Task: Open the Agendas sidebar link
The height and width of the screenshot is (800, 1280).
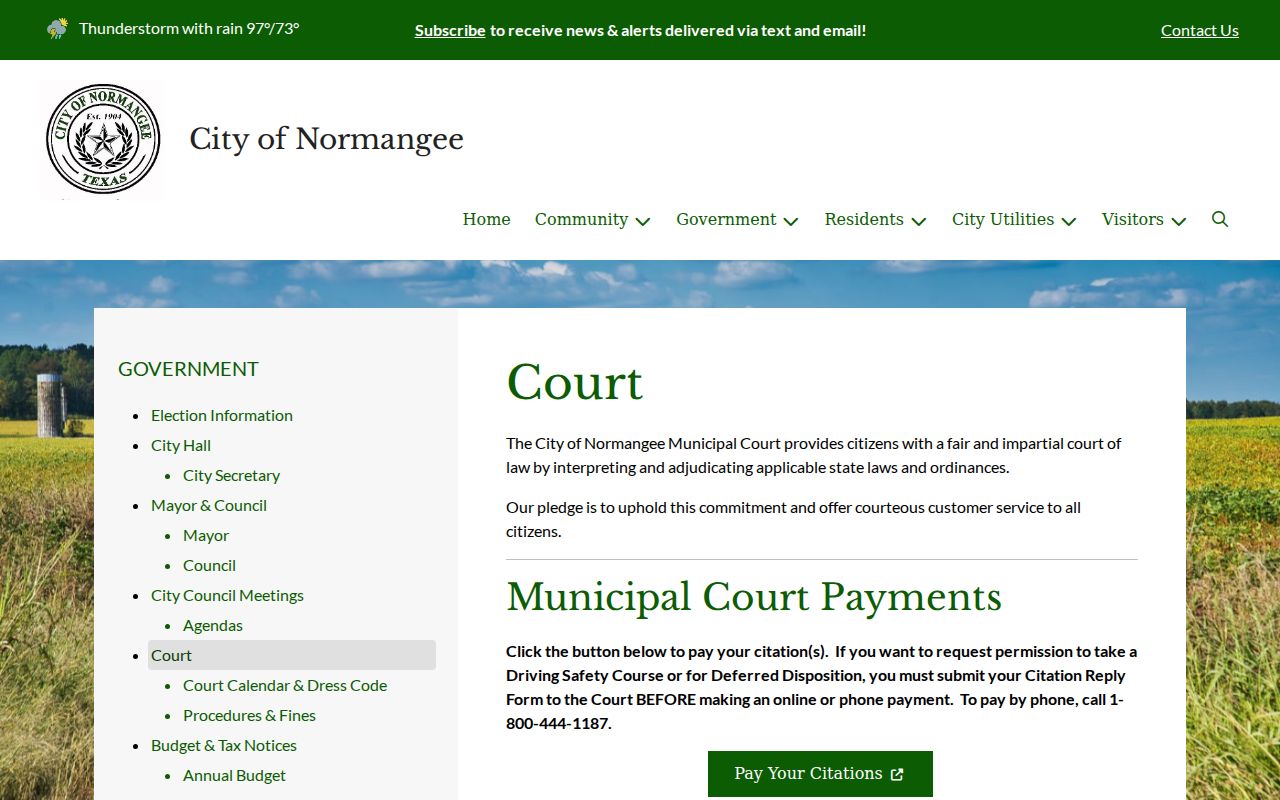Action: tap(213, 625)
